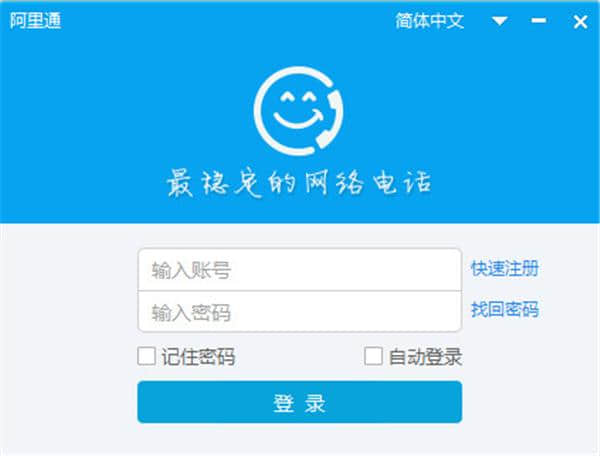600x456 pixels.
Task: Enable the 自动登录 checkbox
Action: pyautogui.click(x=373, y=356)
